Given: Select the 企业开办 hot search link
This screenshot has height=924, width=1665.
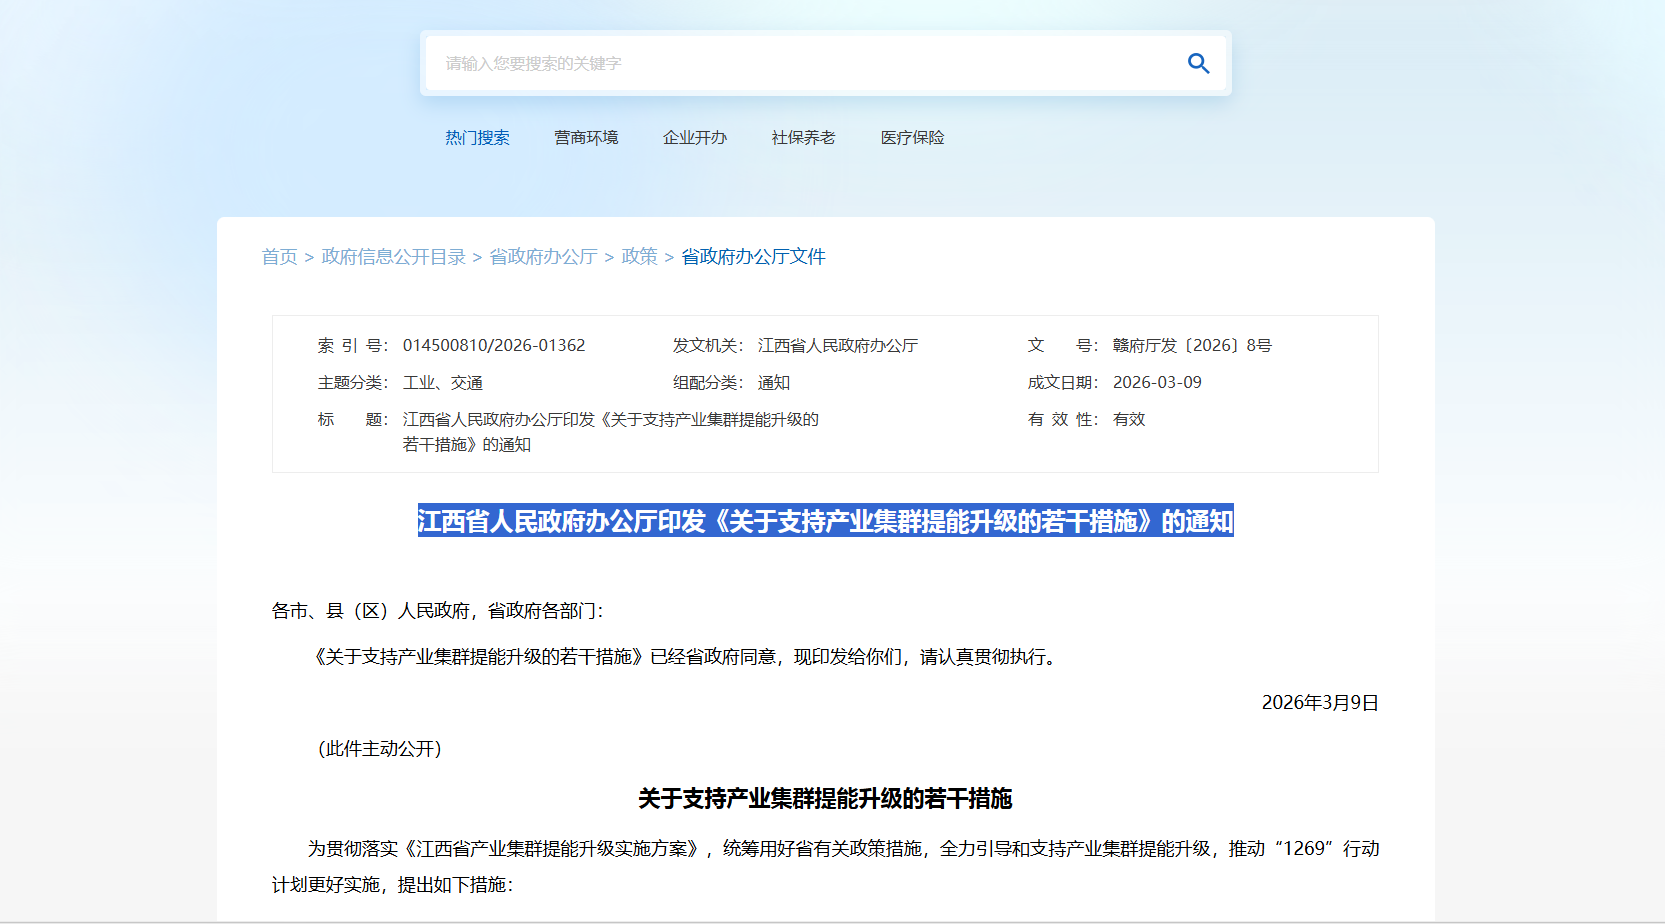Looking at the screenshot, I should (694, 138).
